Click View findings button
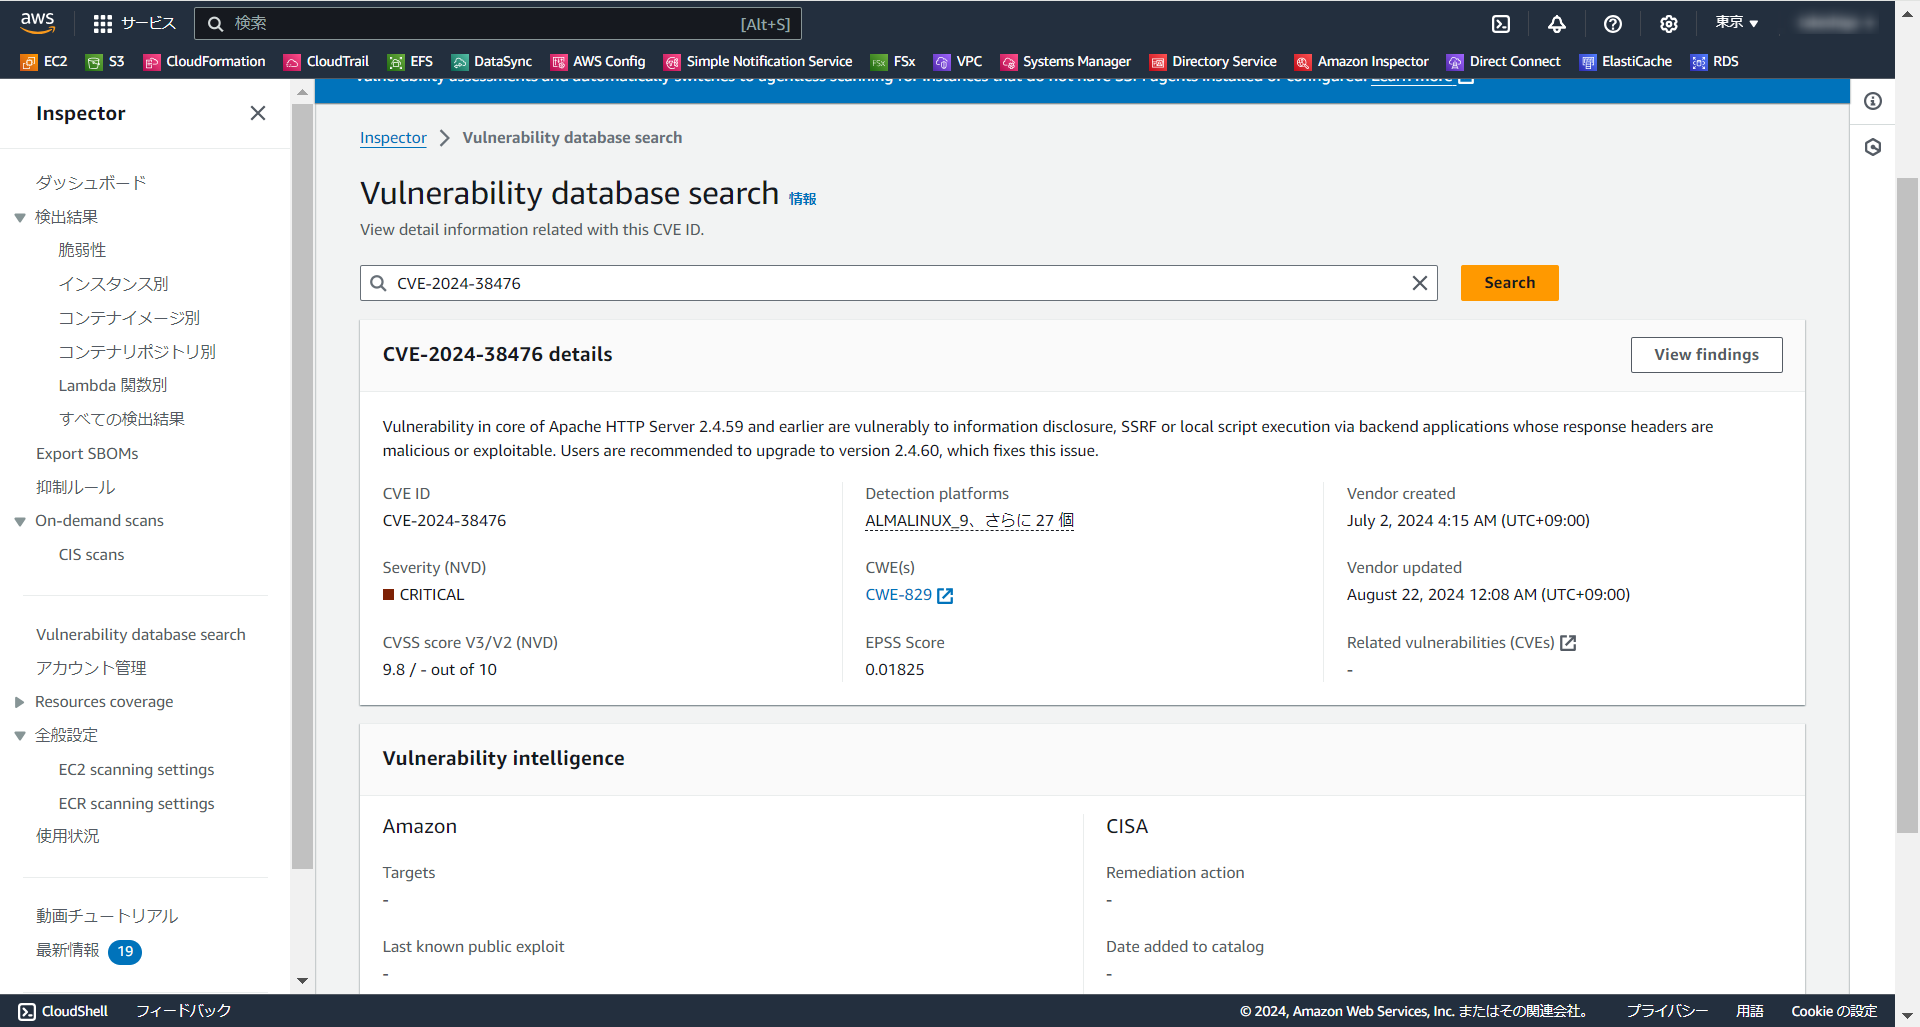 coord(1706,355)
